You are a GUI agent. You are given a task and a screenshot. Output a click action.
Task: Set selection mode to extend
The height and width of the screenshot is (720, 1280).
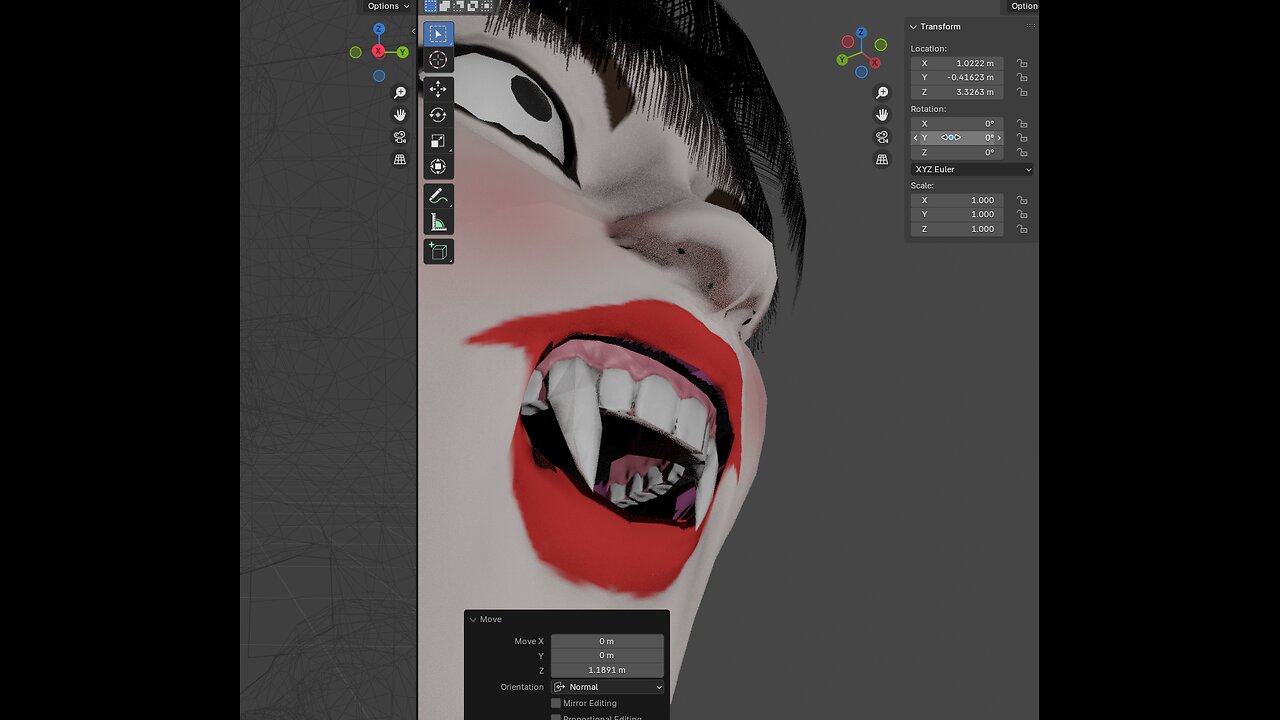[445, 6]
